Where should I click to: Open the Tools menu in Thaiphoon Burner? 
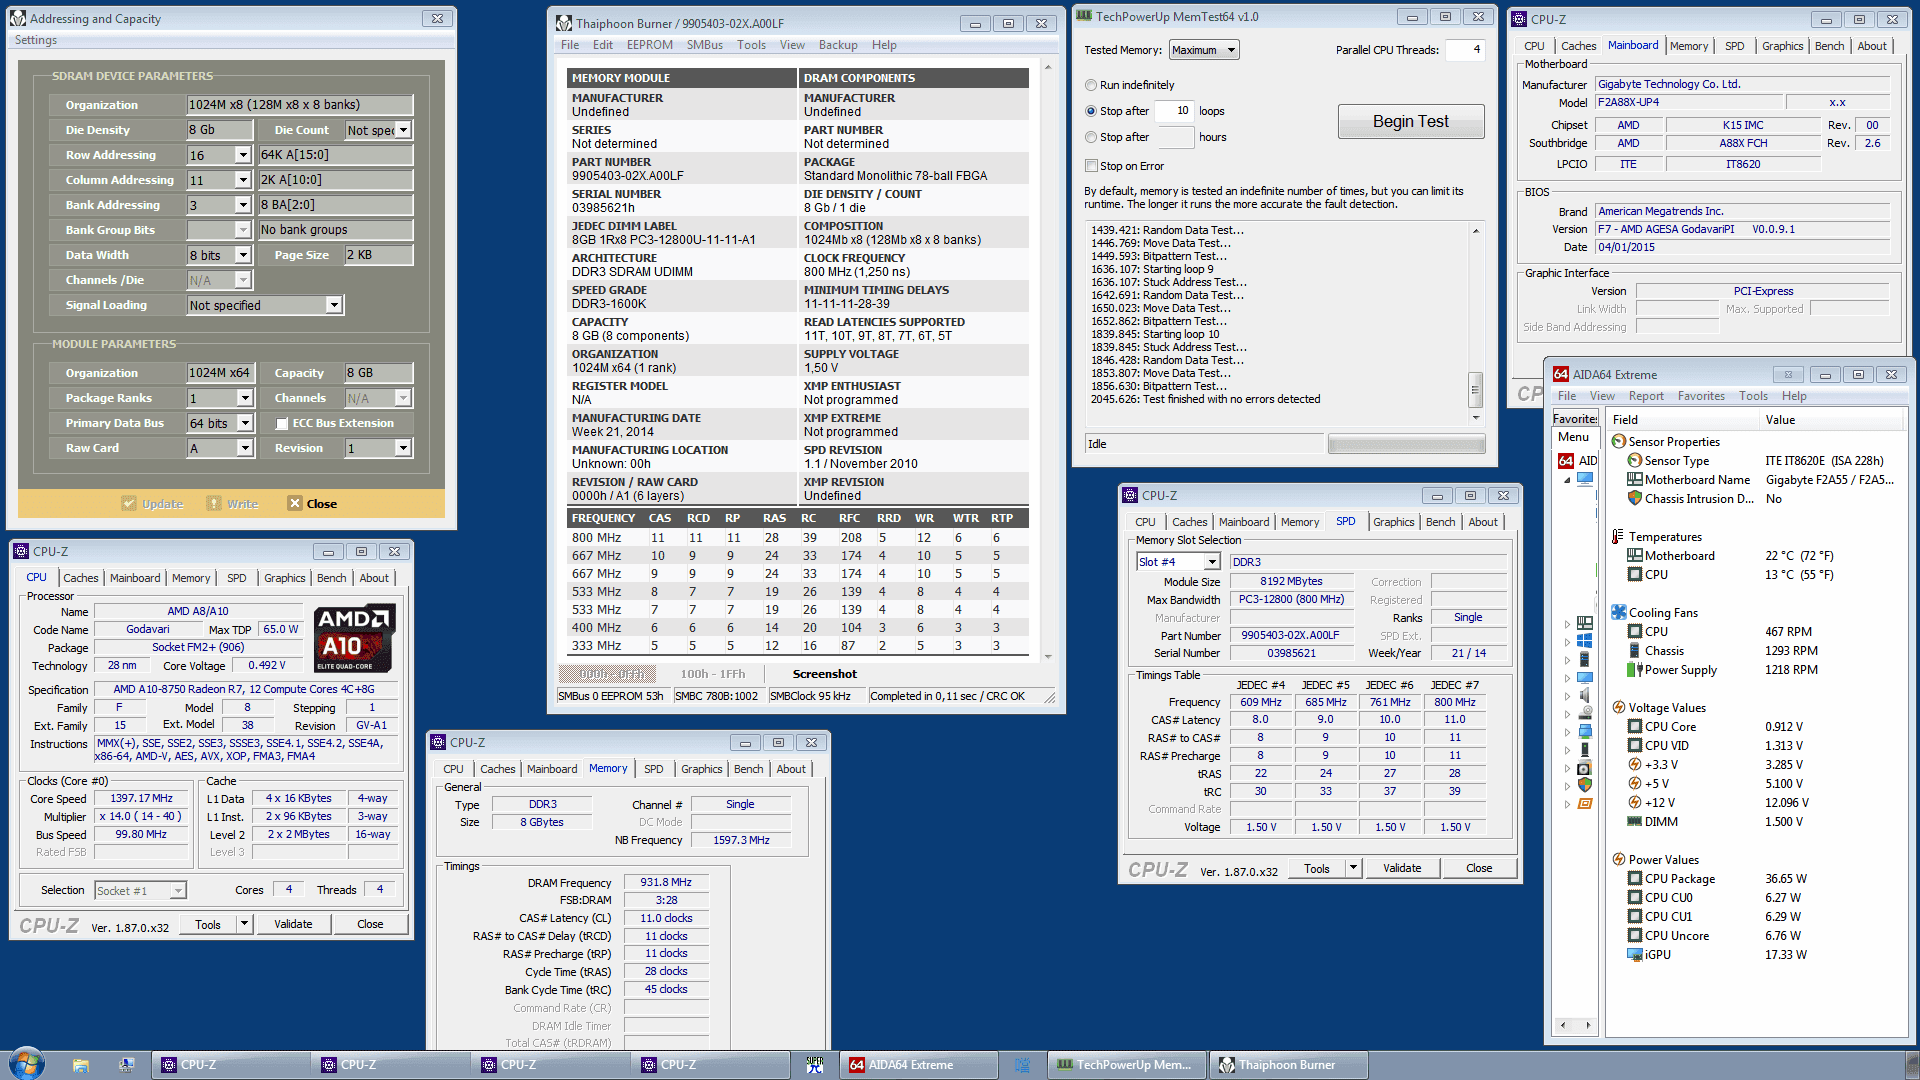click(750, 44)
